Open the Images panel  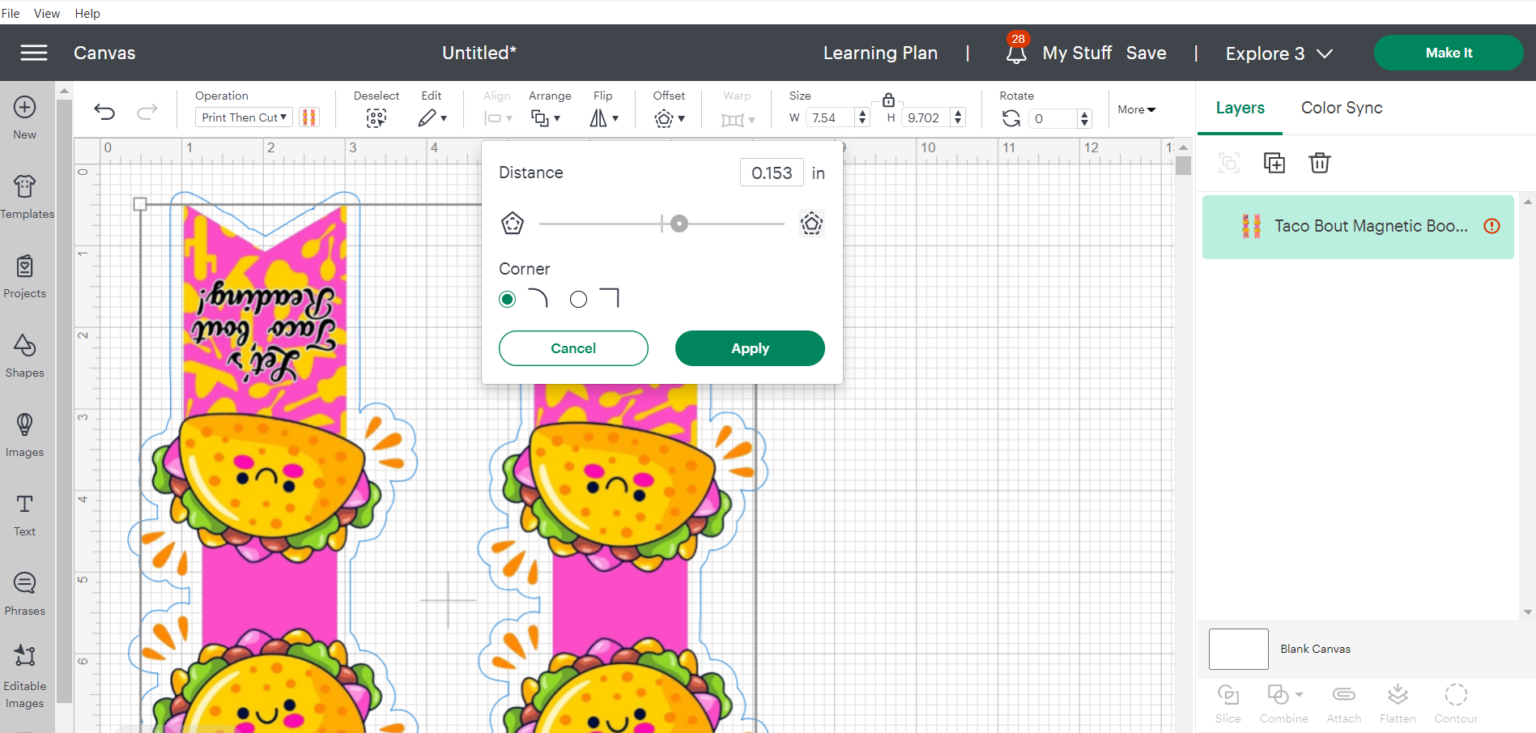pyautogui.click(x=25, y=436)
